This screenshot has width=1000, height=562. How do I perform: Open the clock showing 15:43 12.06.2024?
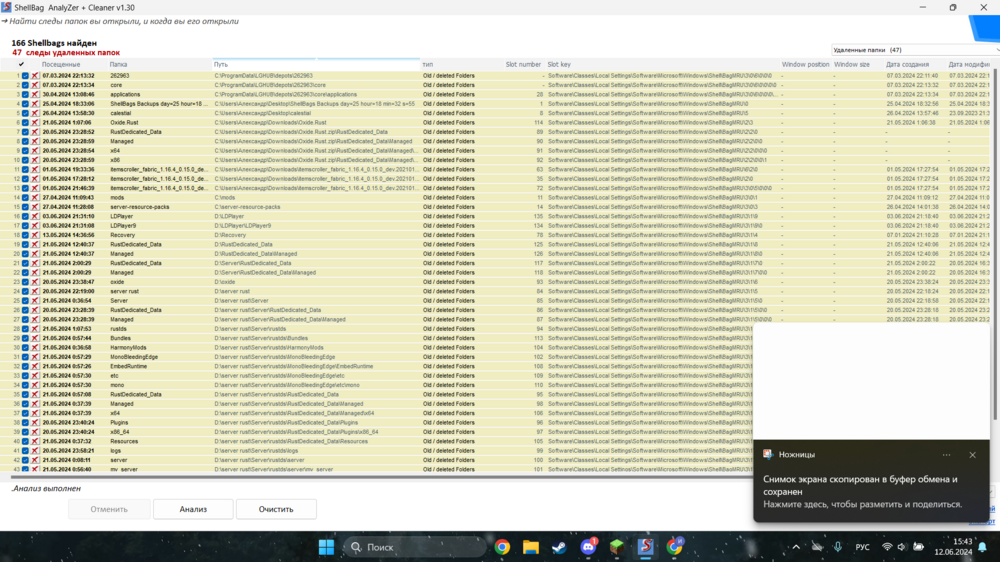click(x=953, y=547)
